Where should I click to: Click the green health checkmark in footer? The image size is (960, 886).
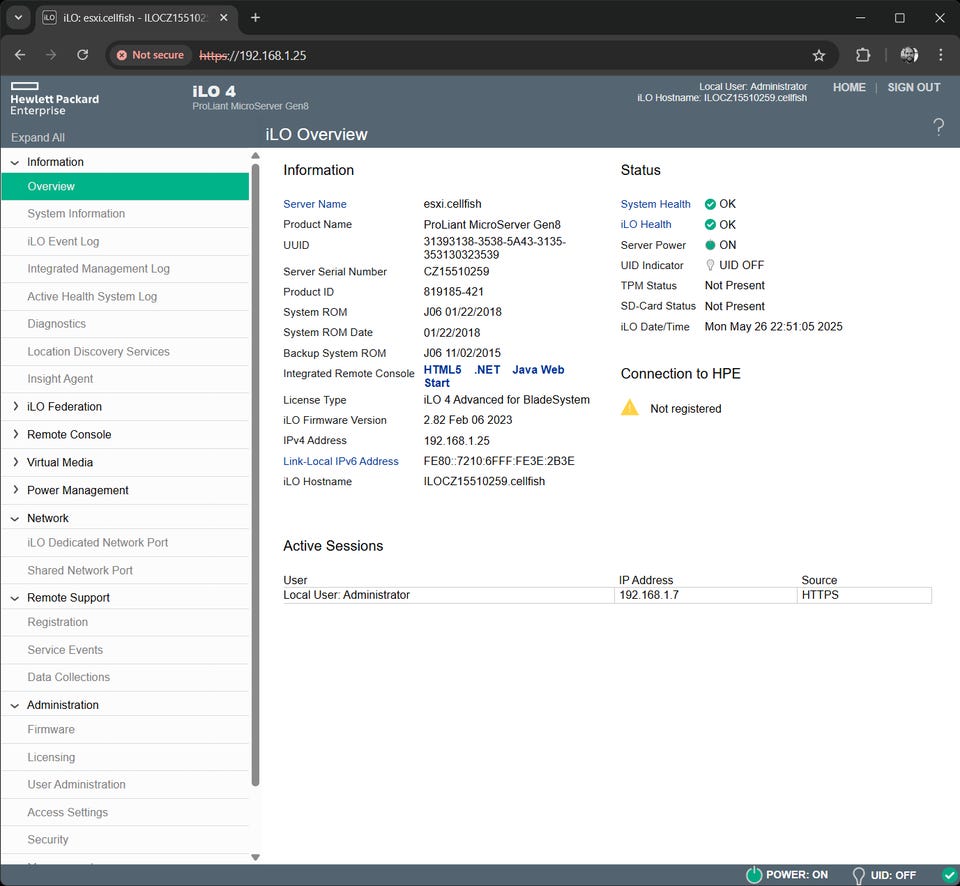pyautogui.click(x=949, y=875)
